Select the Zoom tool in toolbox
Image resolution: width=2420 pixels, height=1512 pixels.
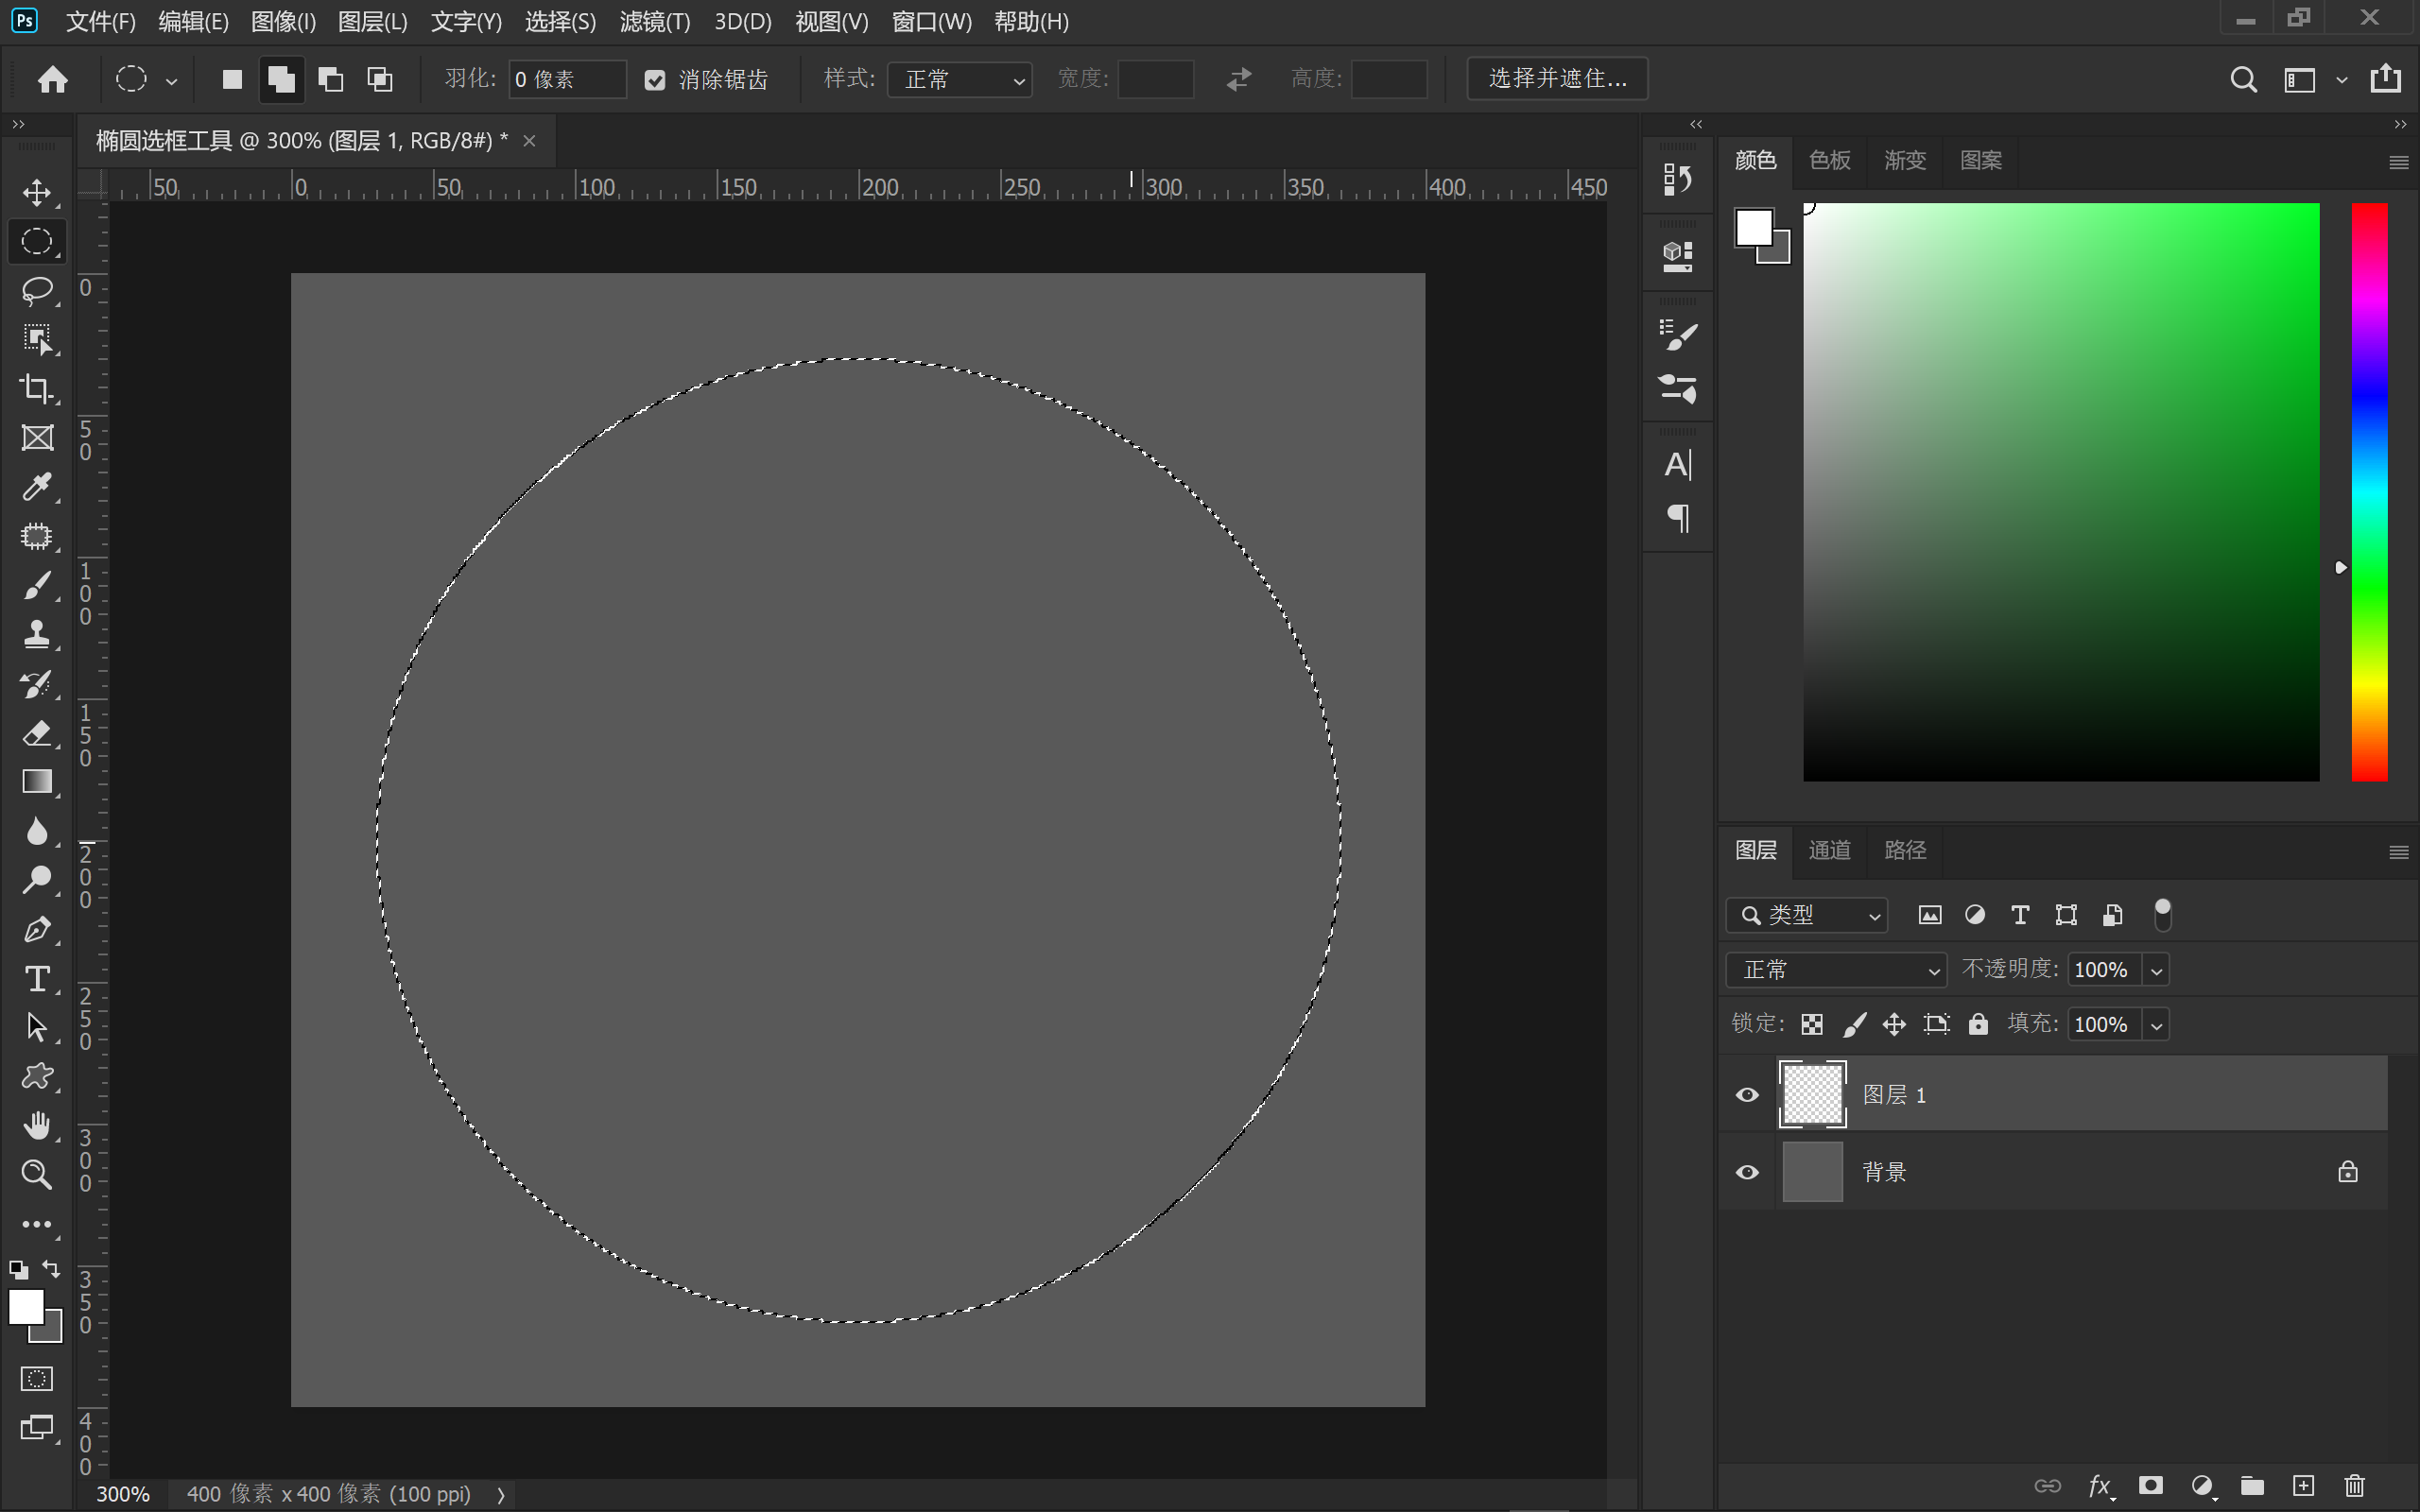click(37, 1174)
